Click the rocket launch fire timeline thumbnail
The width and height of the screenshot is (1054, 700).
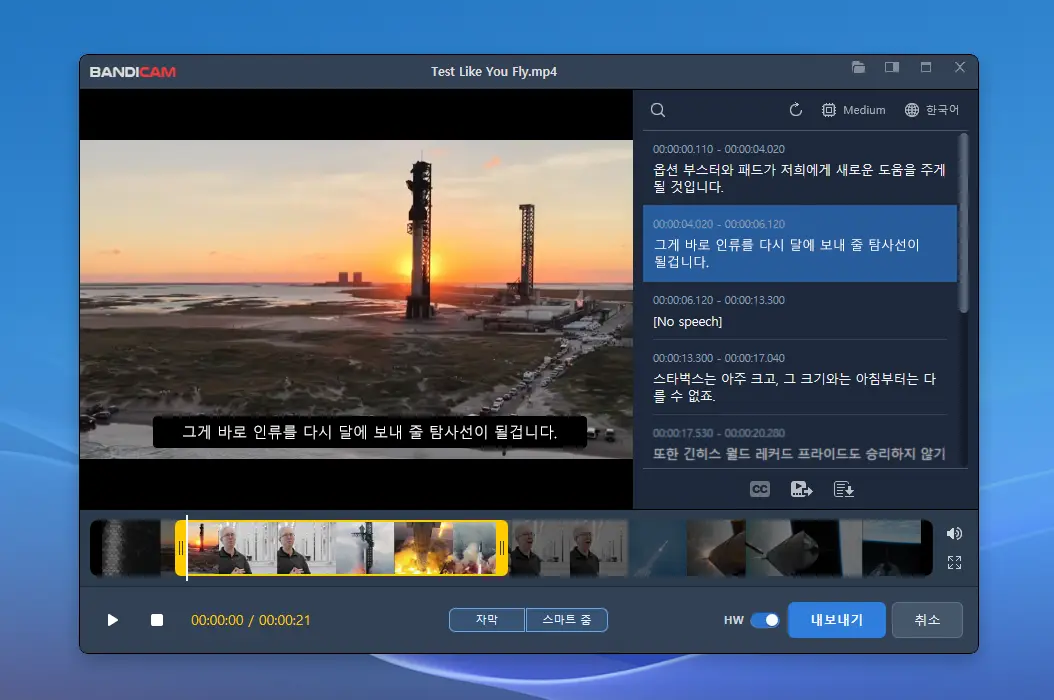(423, 548)
